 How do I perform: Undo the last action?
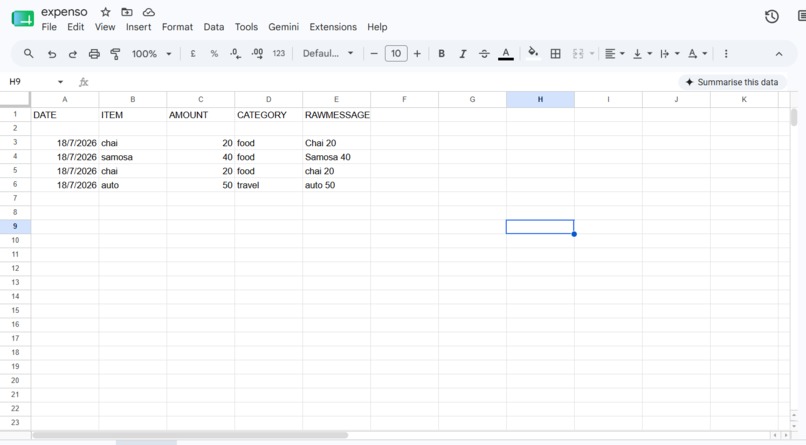pyautogui.click(x=51, y=54)
